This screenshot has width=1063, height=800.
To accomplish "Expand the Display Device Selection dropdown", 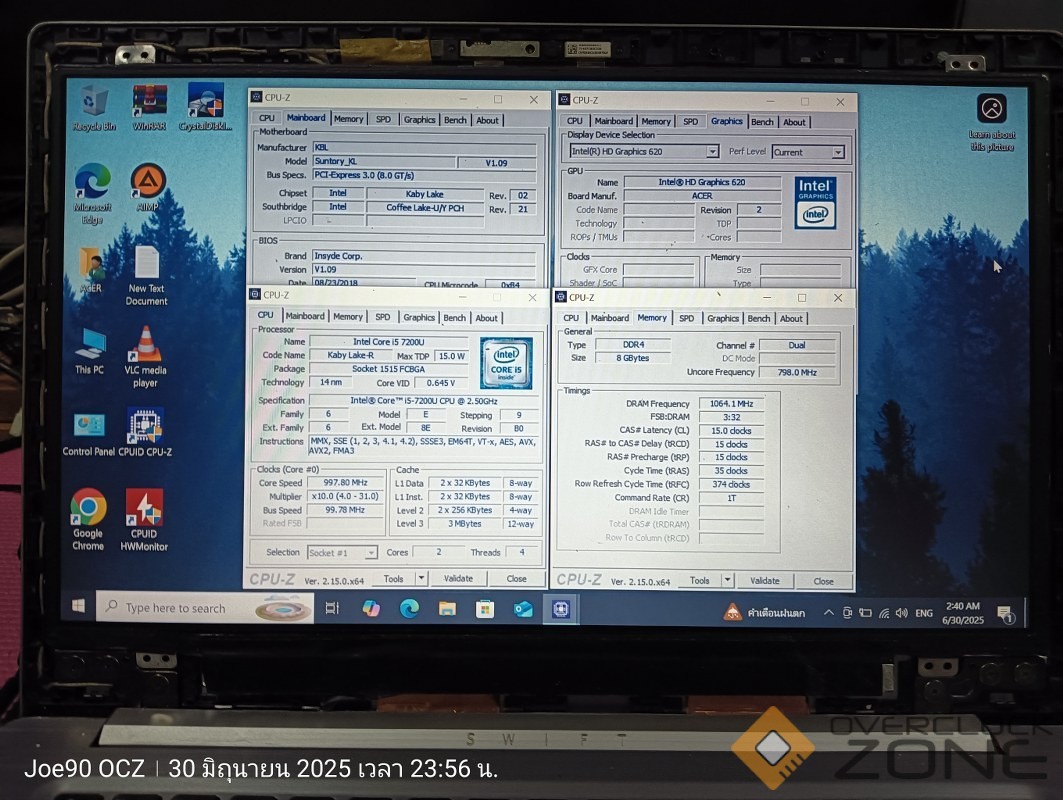I will (712, 152).
